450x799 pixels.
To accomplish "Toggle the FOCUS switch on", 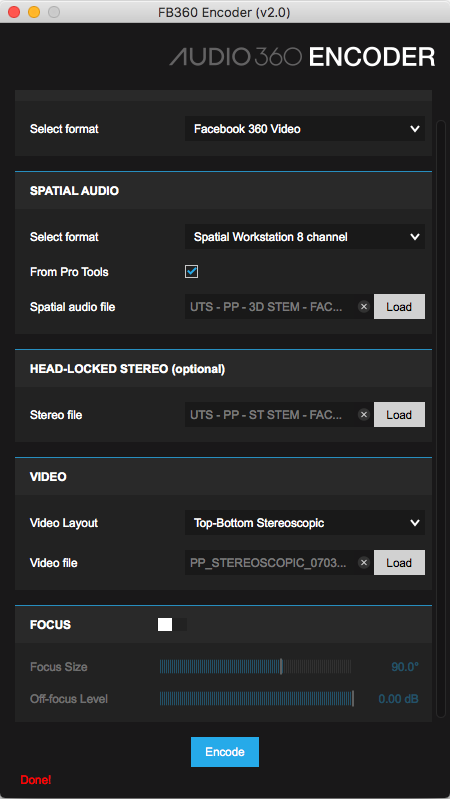I will click(x=172, y=624).
